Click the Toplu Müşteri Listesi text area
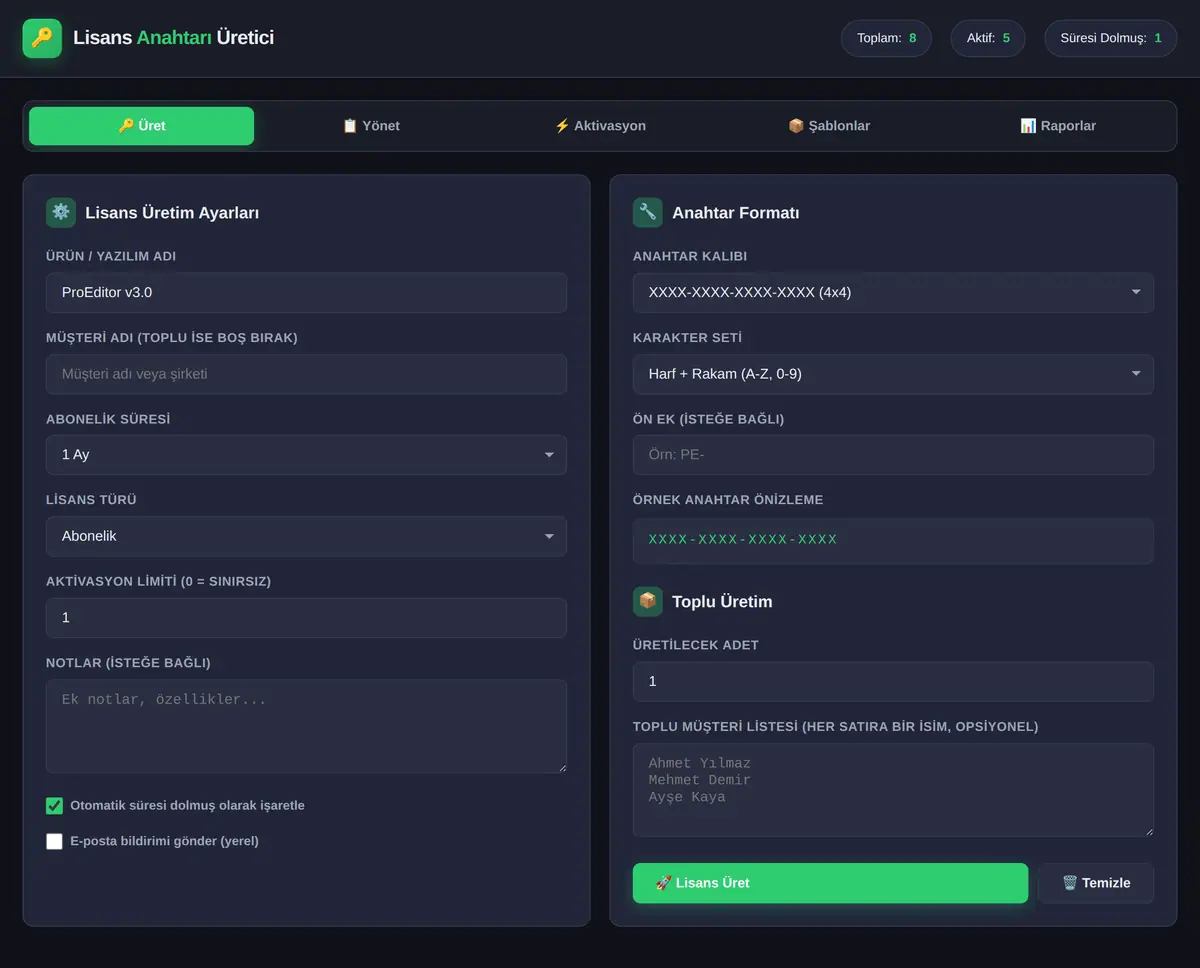The image size is (1200, 968). pyautogui.click(x=893, y=790)
